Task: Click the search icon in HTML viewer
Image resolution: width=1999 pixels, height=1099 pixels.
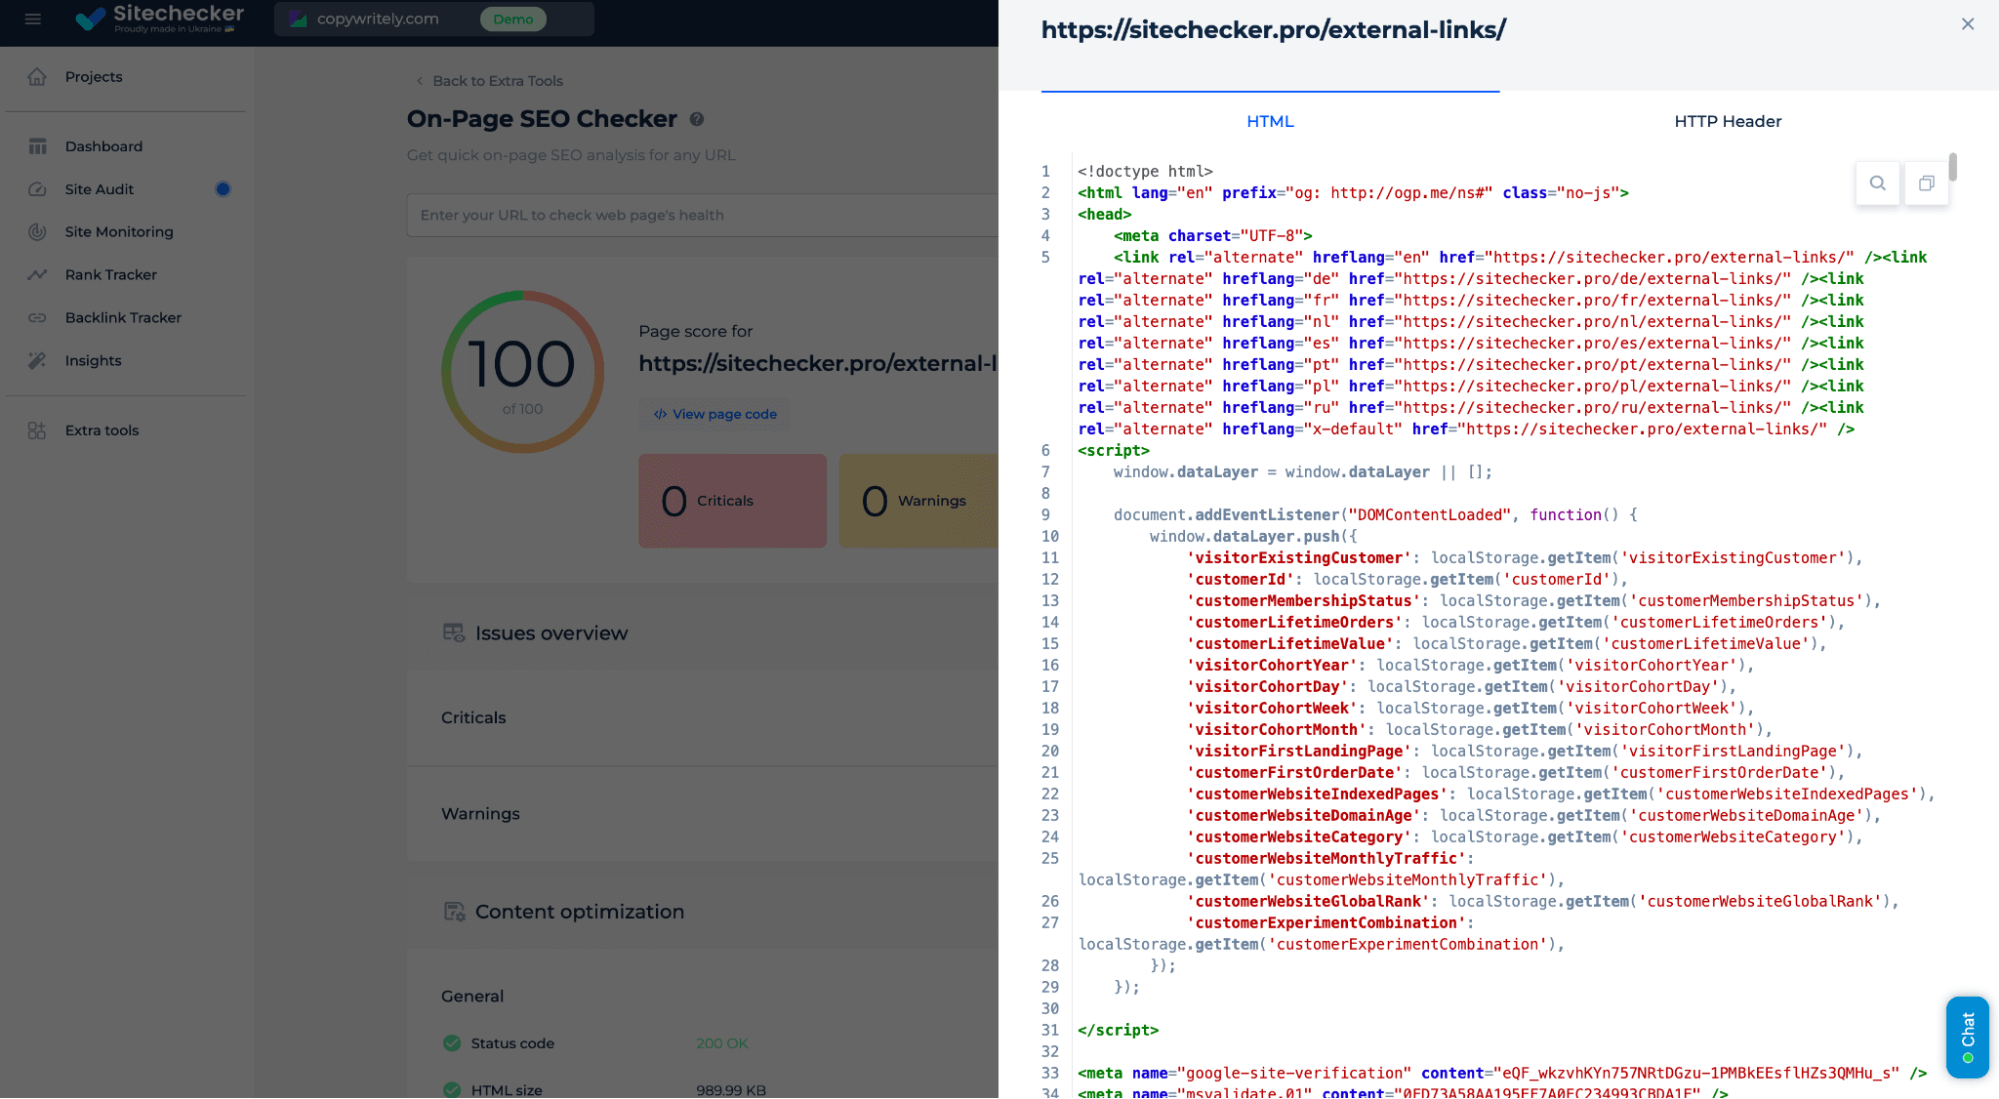Action: tap(1877, 183)
